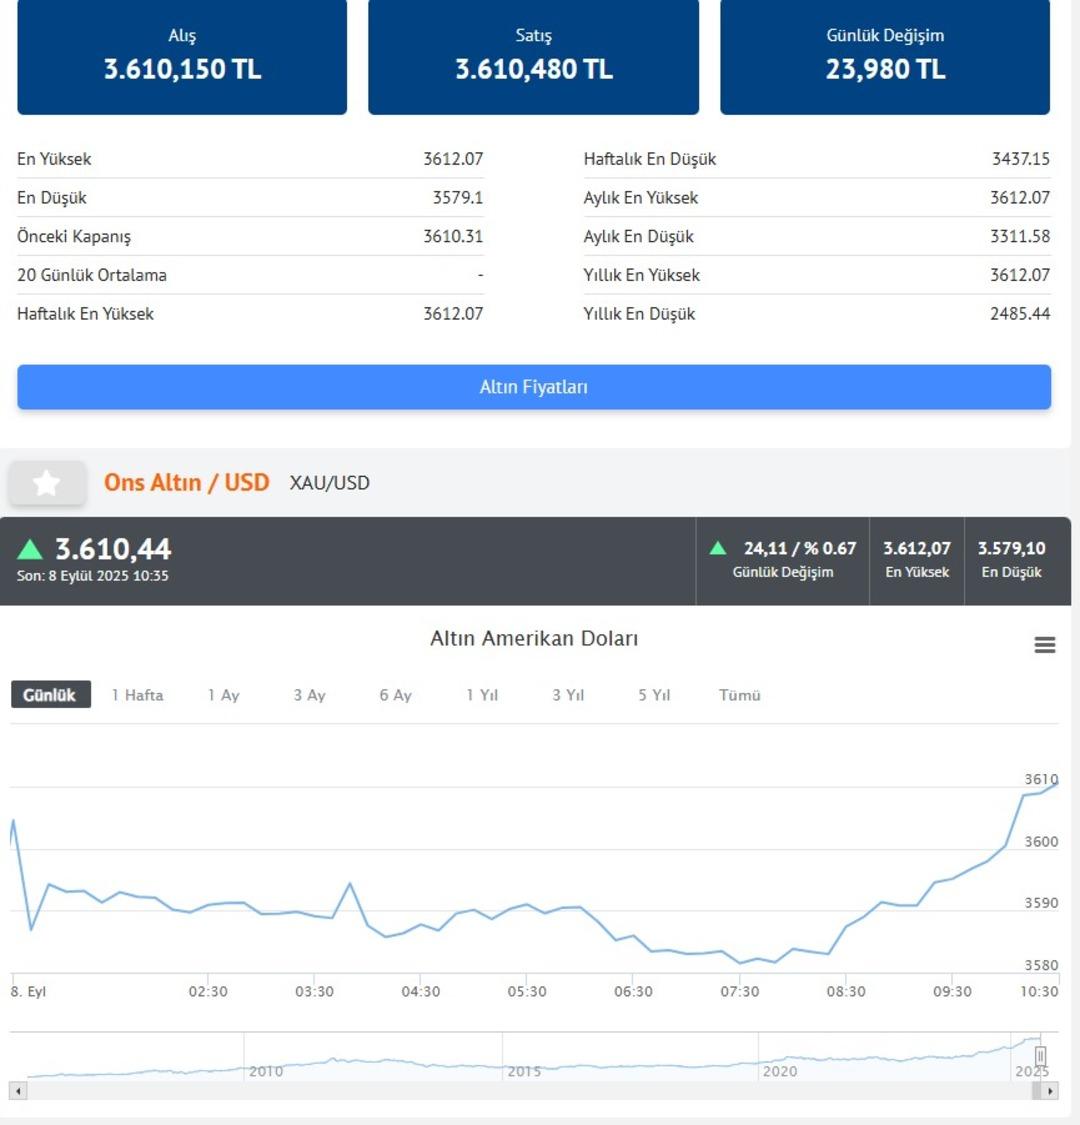Click the En Düşük value 3579.1
This screenshot has height=1125, width=1080.
click(457, 197)
